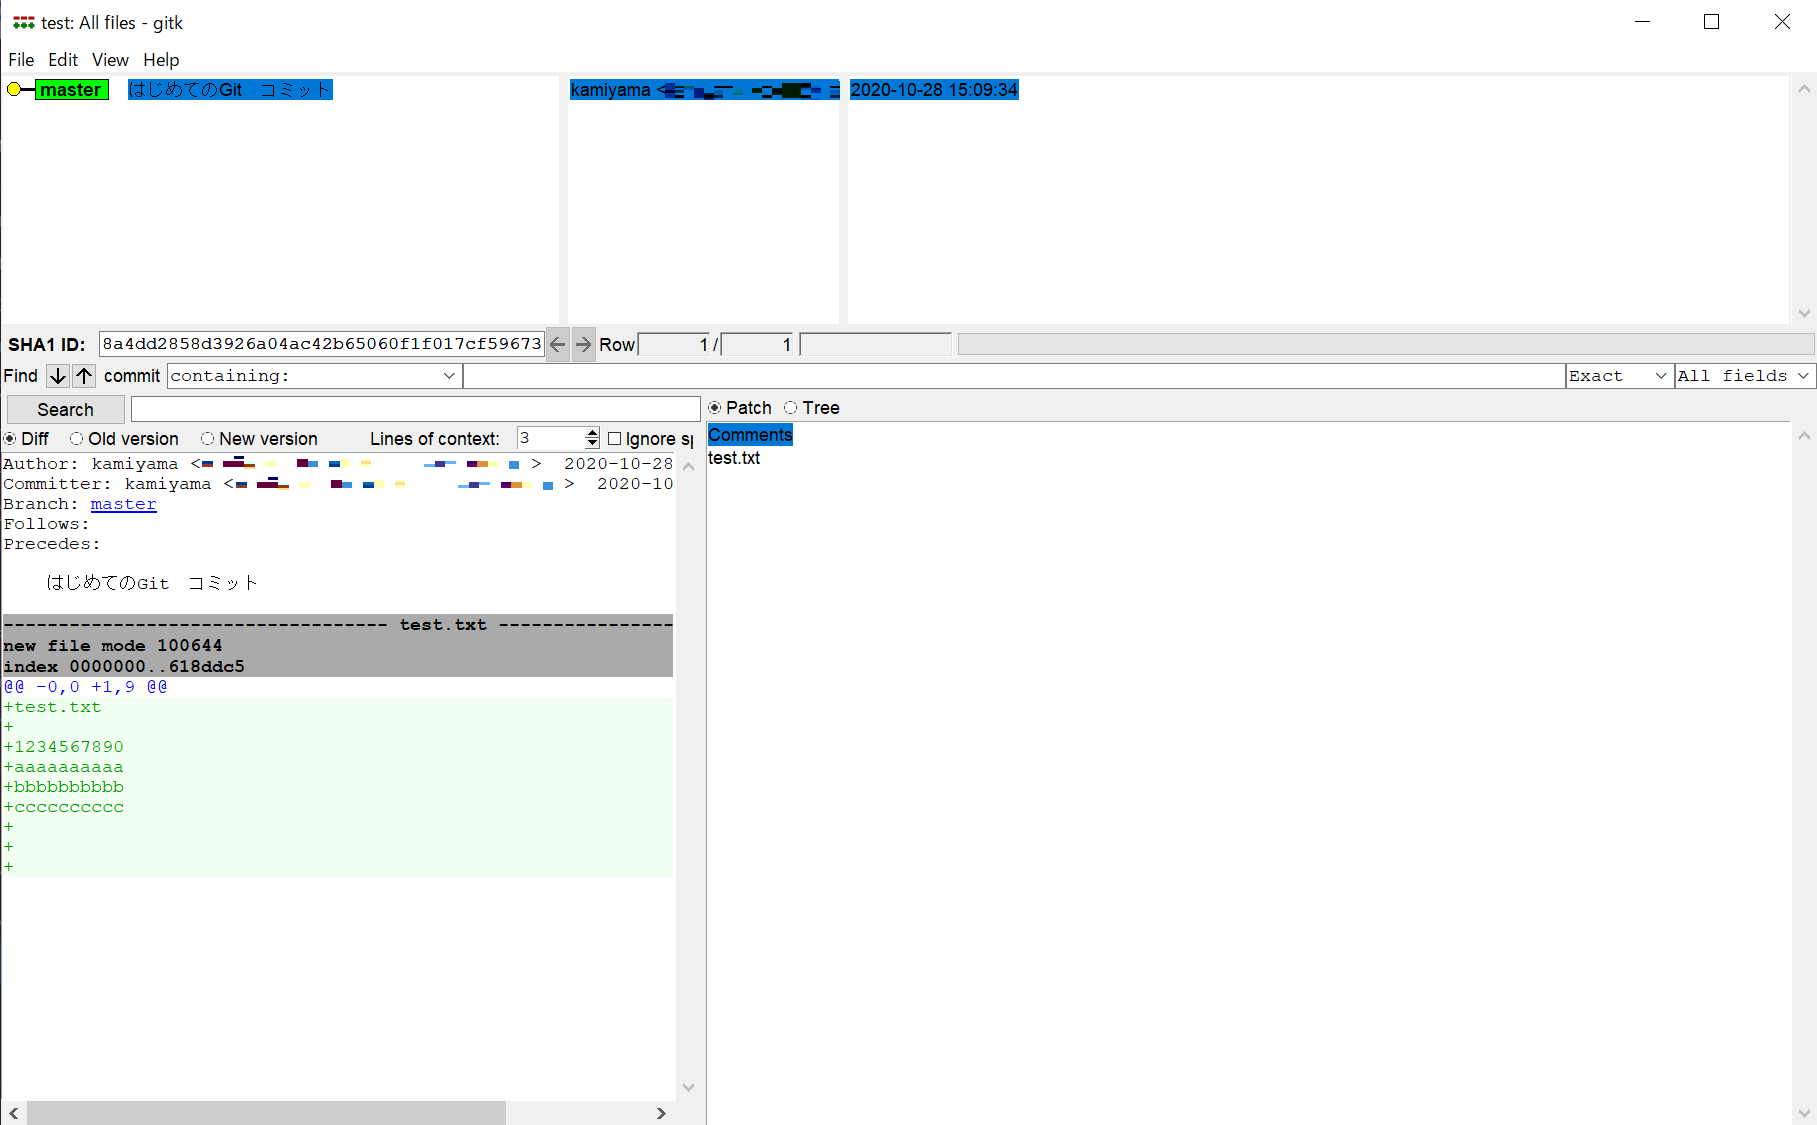
Task: Click the right arrow of the bottom scrollbar
Action: (x=660, y=1113)
